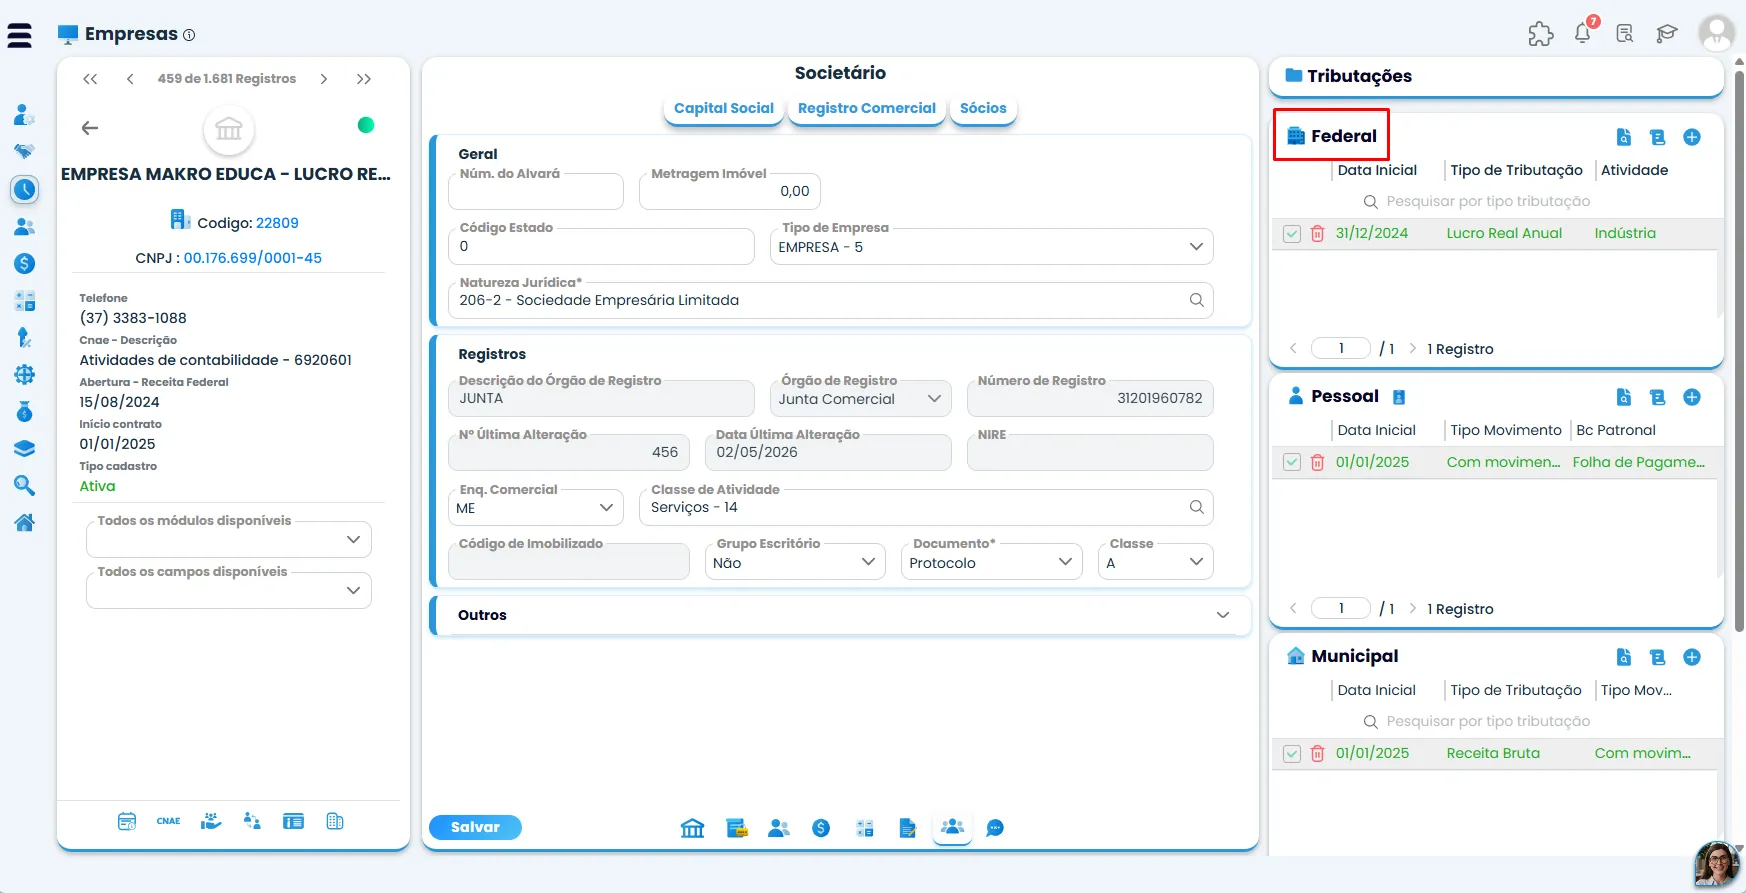The height and width of the screenshot is (893, 1746).
Task: Click Federal search by tipo tributação field
Action: coord(1488,201)
